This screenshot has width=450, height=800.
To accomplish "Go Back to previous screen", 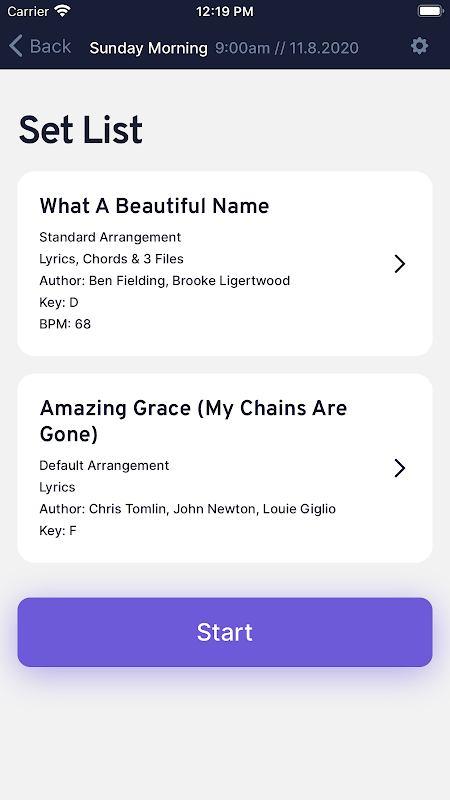I will click(x=40, y=46).
